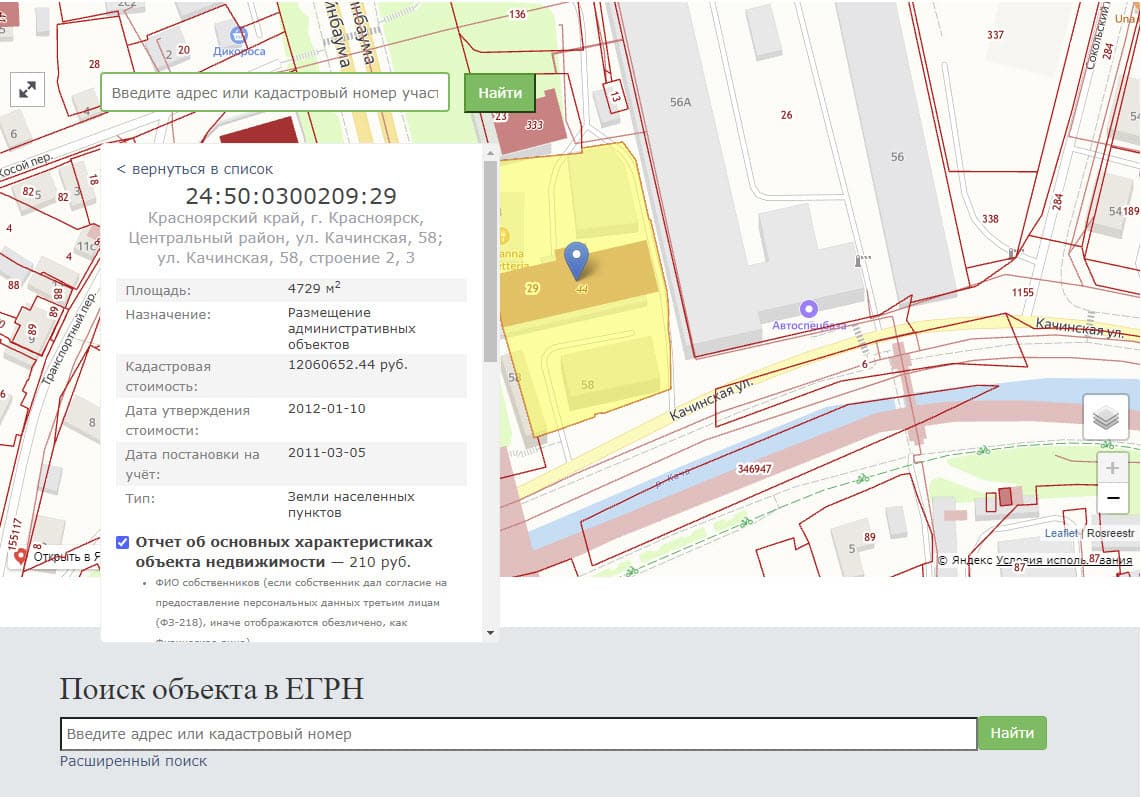The image size is (1141, 797).
Task: Click the parcel address text with Качинская, 58
Action: [x=285, y=238]
